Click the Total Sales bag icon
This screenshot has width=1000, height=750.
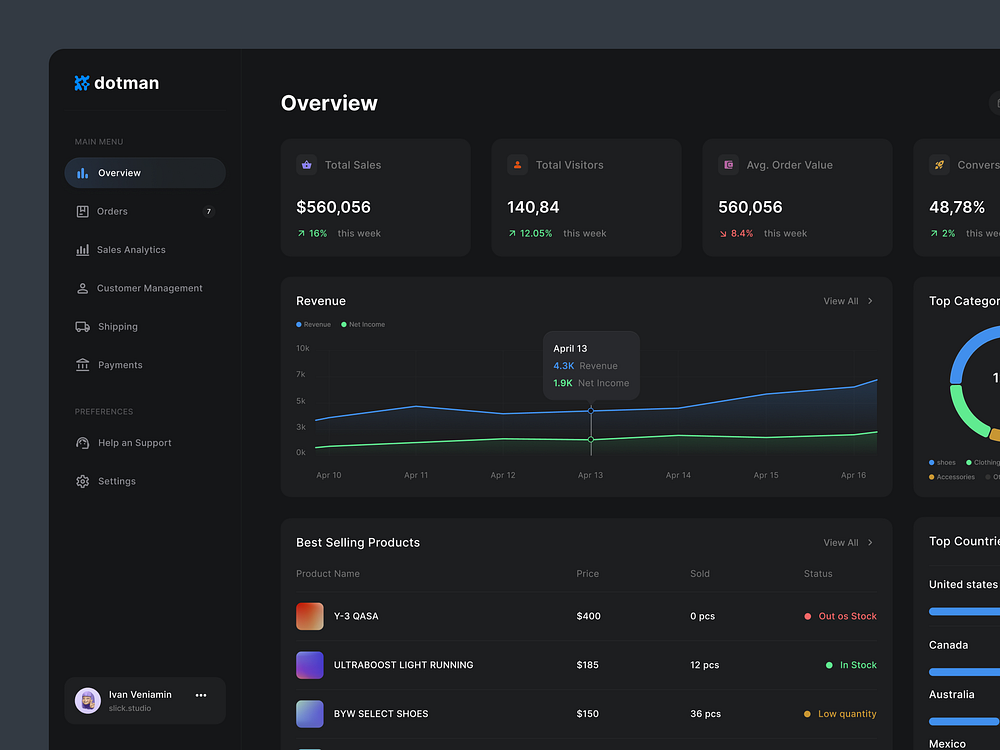coord(308,164)
